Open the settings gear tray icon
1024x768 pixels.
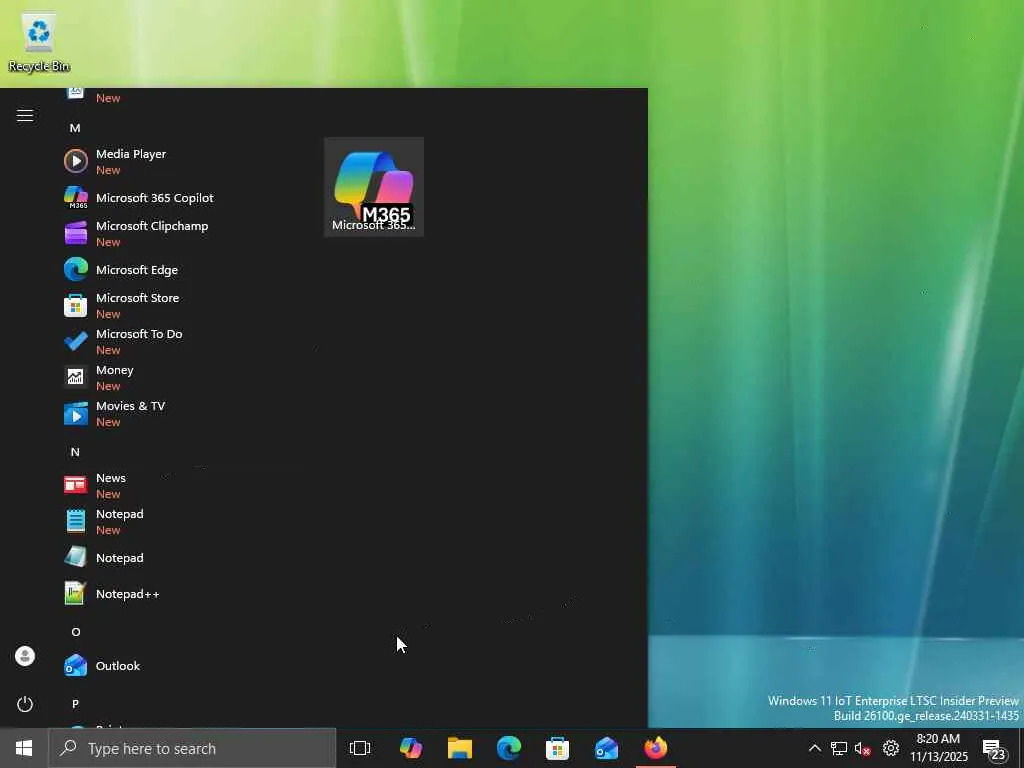click(891, 748)
